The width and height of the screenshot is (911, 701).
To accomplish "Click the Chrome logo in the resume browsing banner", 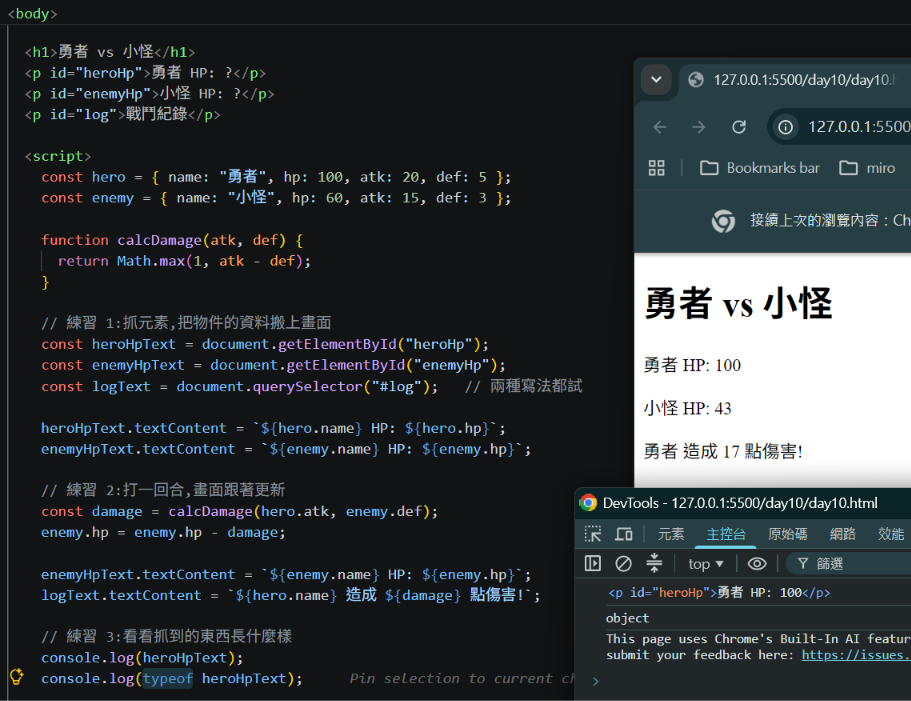I will pos(723,221).
